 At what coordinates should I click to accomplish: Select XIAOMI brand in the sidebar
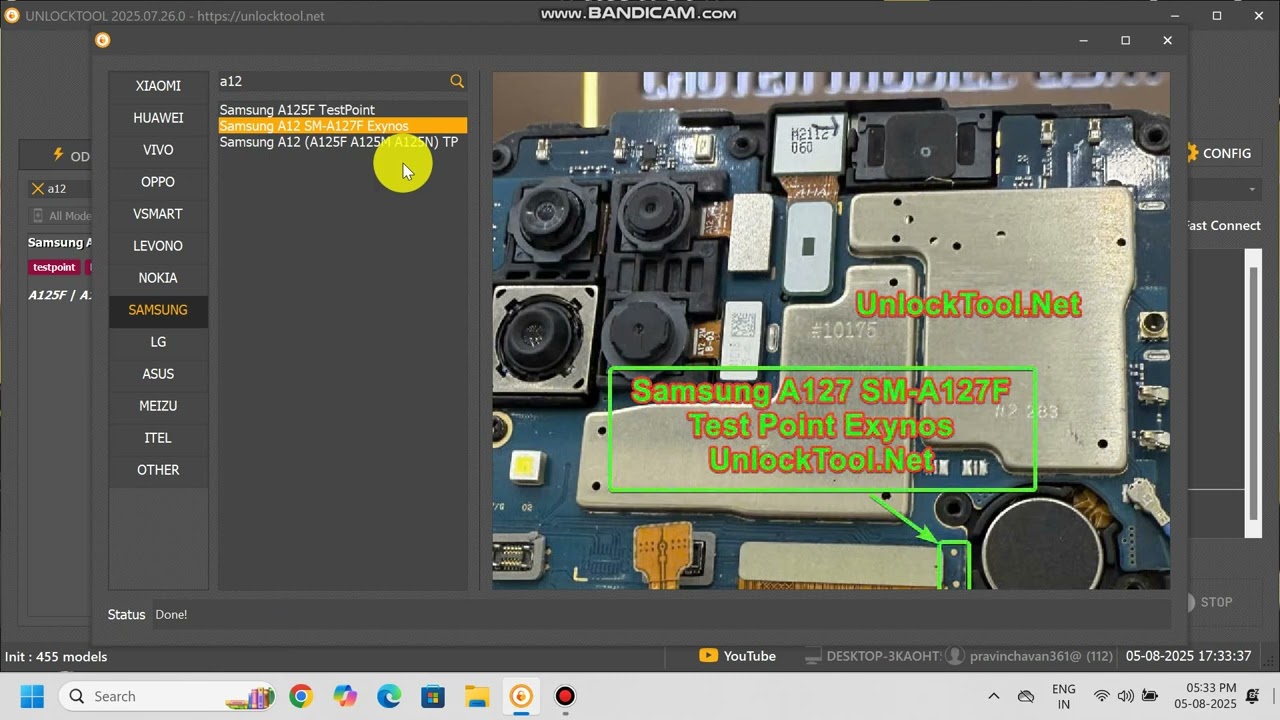click(x=158, y=86)
